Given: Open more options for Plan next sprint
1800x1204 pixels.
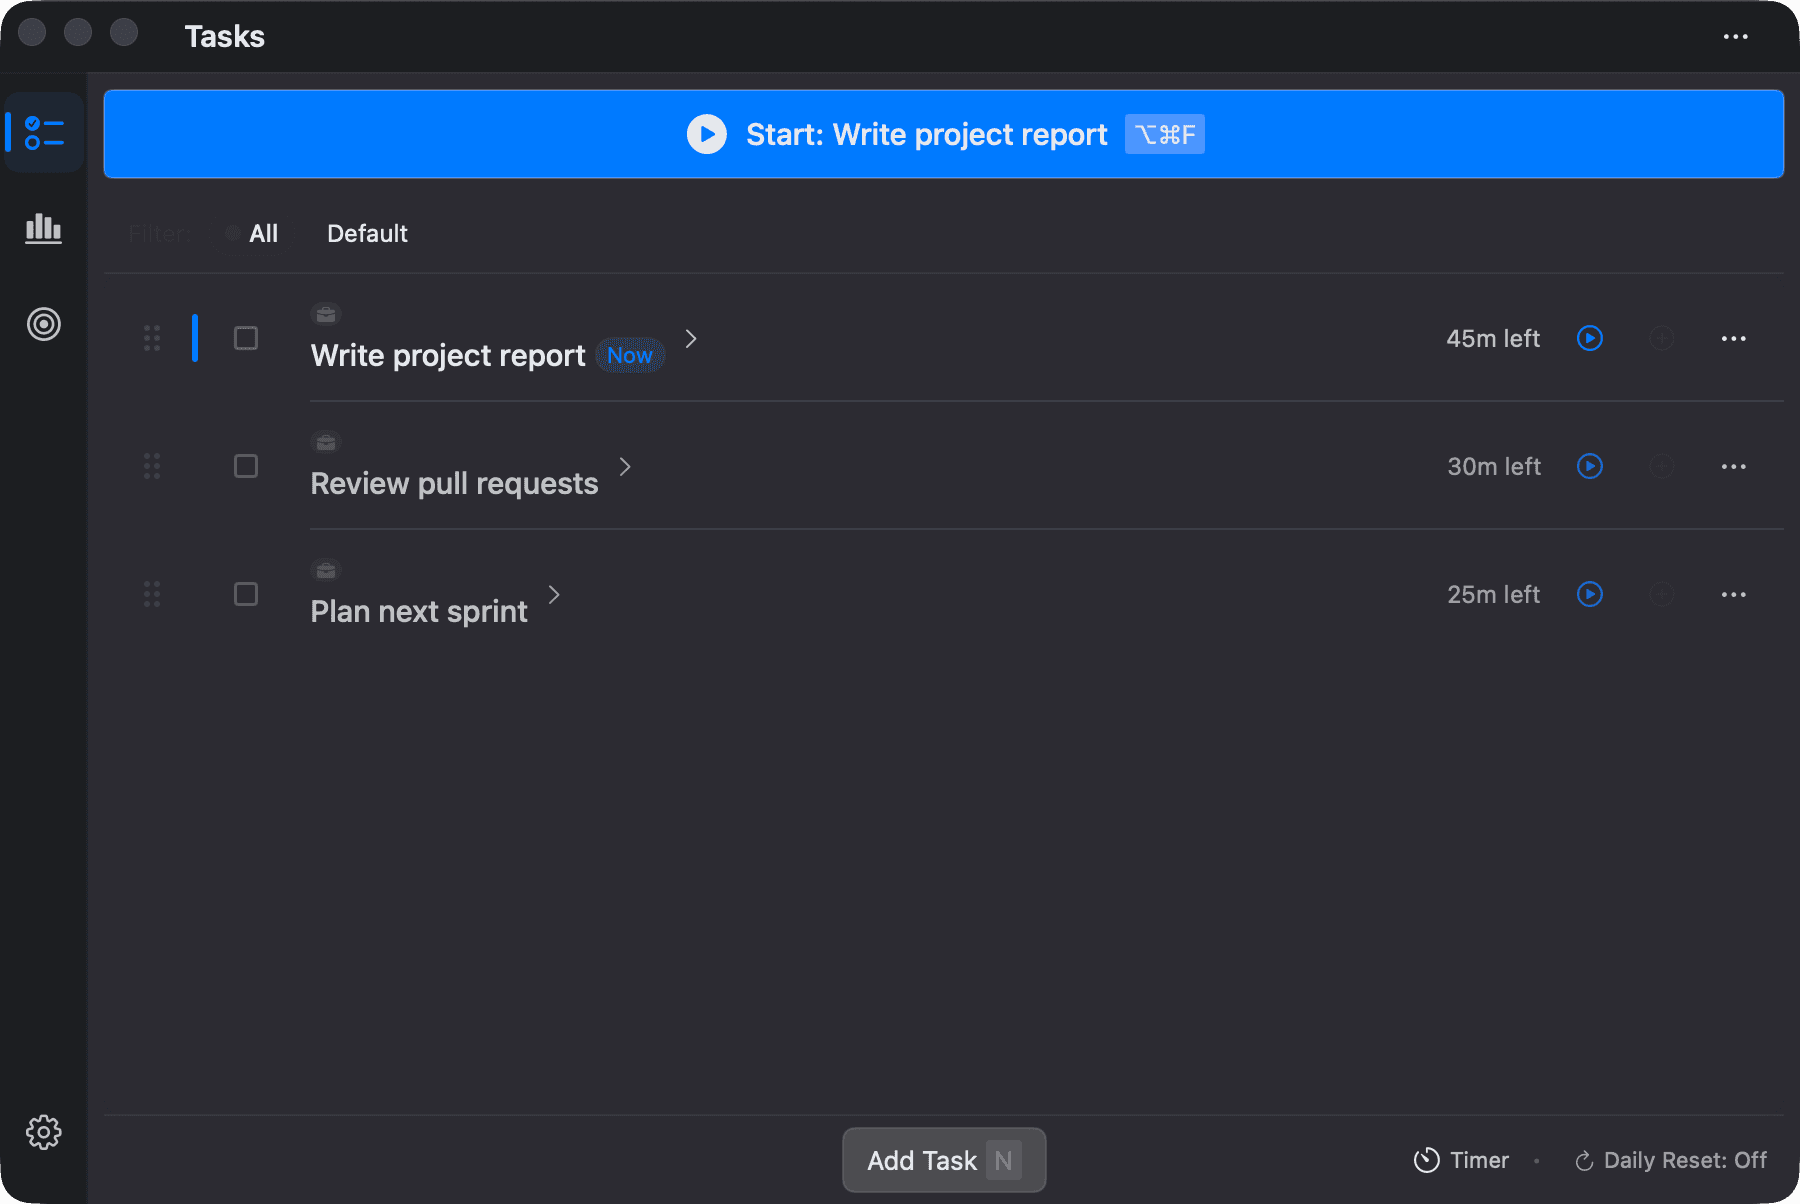Looking at the screenshot, I should (1734, 594).
